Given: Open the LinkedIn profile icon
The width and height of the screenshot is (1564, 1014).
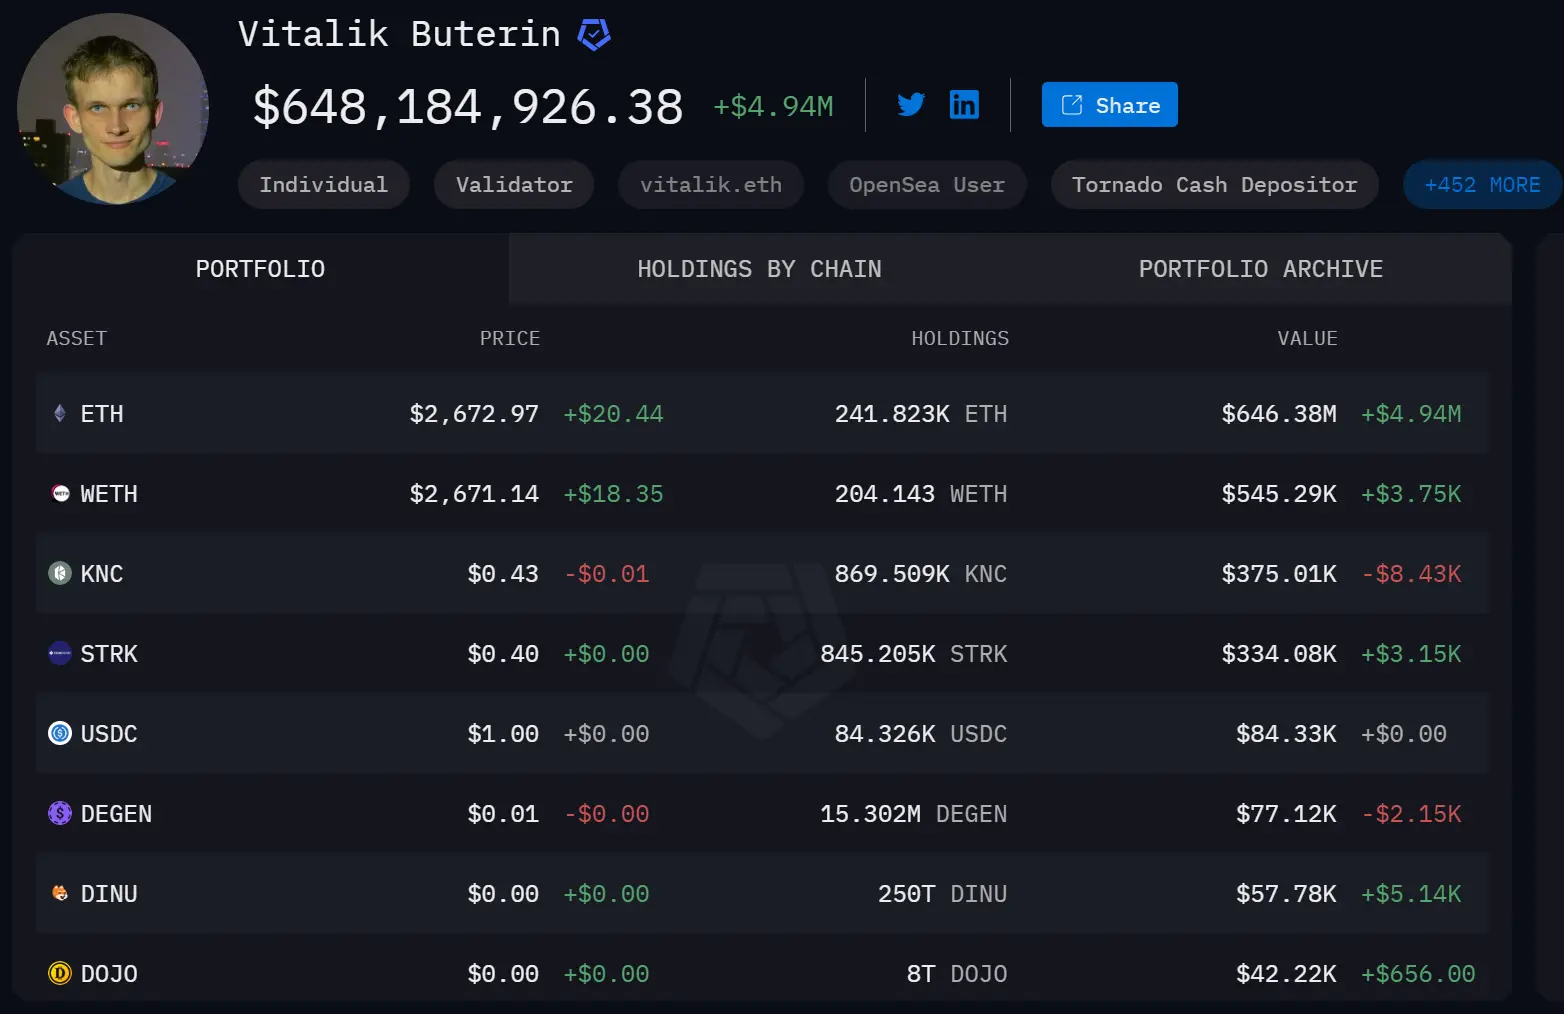Looking at the screenshot, I should 964,104.
